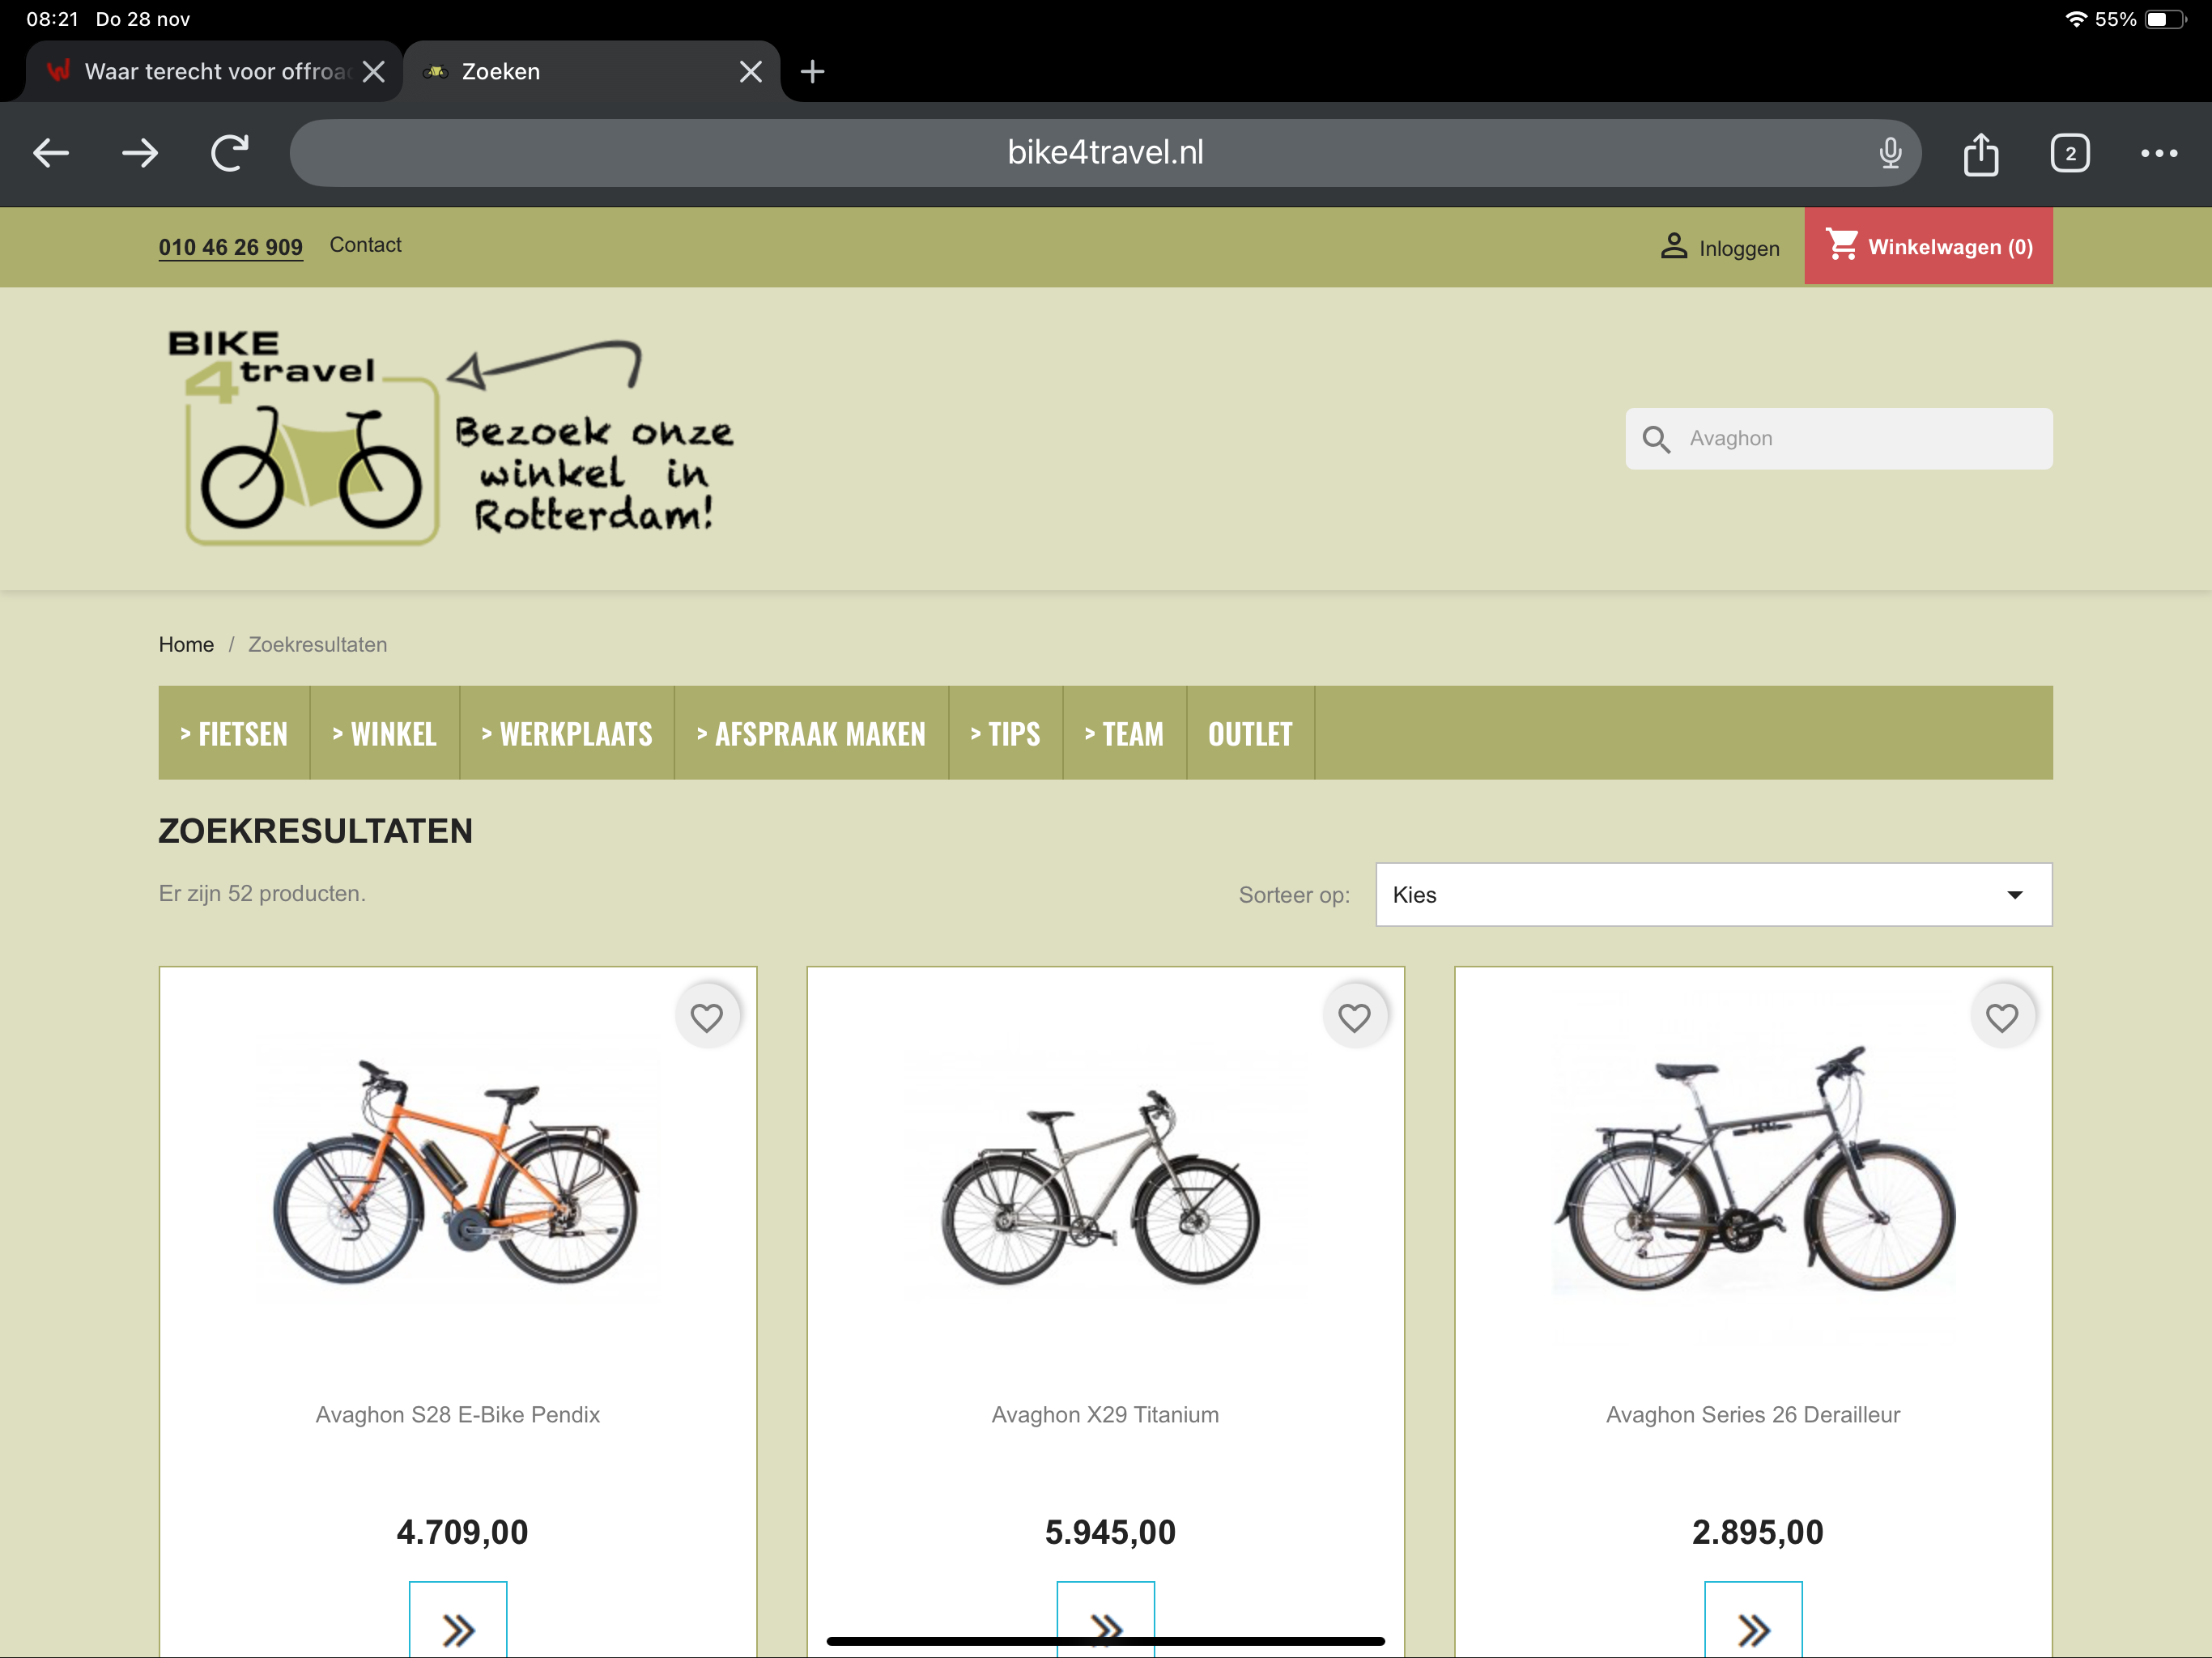Add Avaghon Series 26 Derailleur to favorites
This screenshot has width=2212, height=1658.
coord(2001,1017)
